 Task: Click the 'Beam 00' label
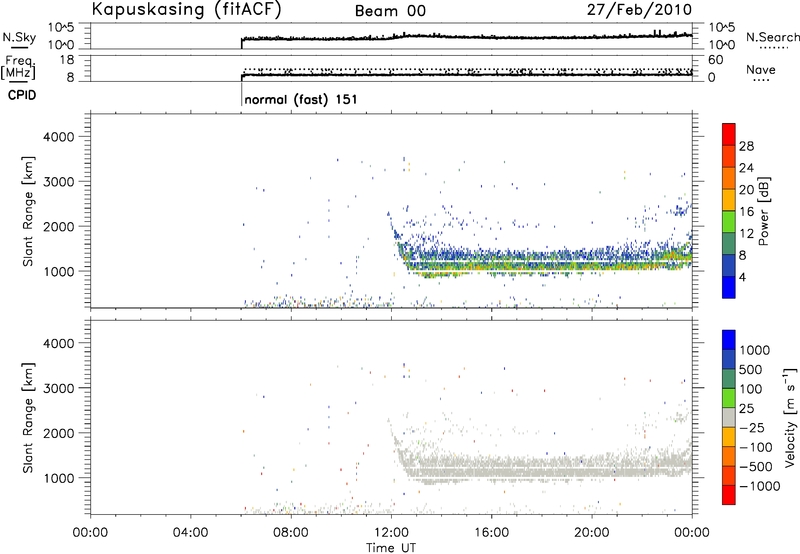point(390,11)
